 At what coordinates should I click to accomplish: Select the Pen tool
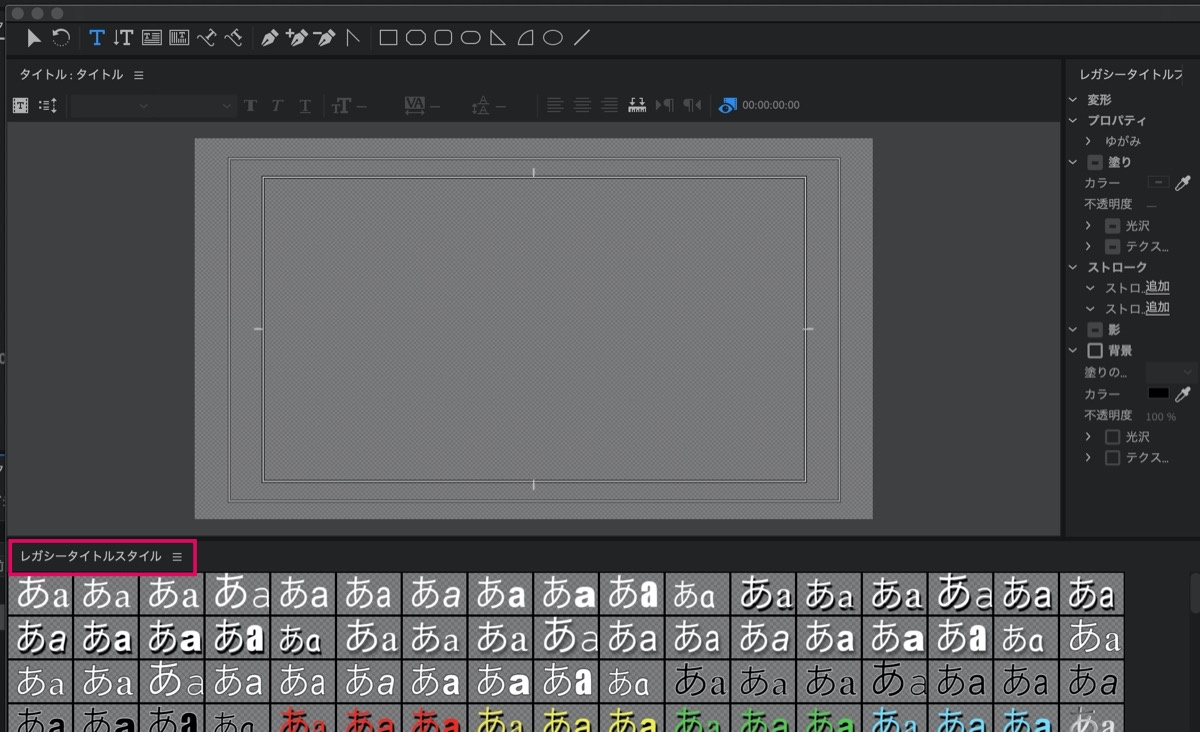269,38
